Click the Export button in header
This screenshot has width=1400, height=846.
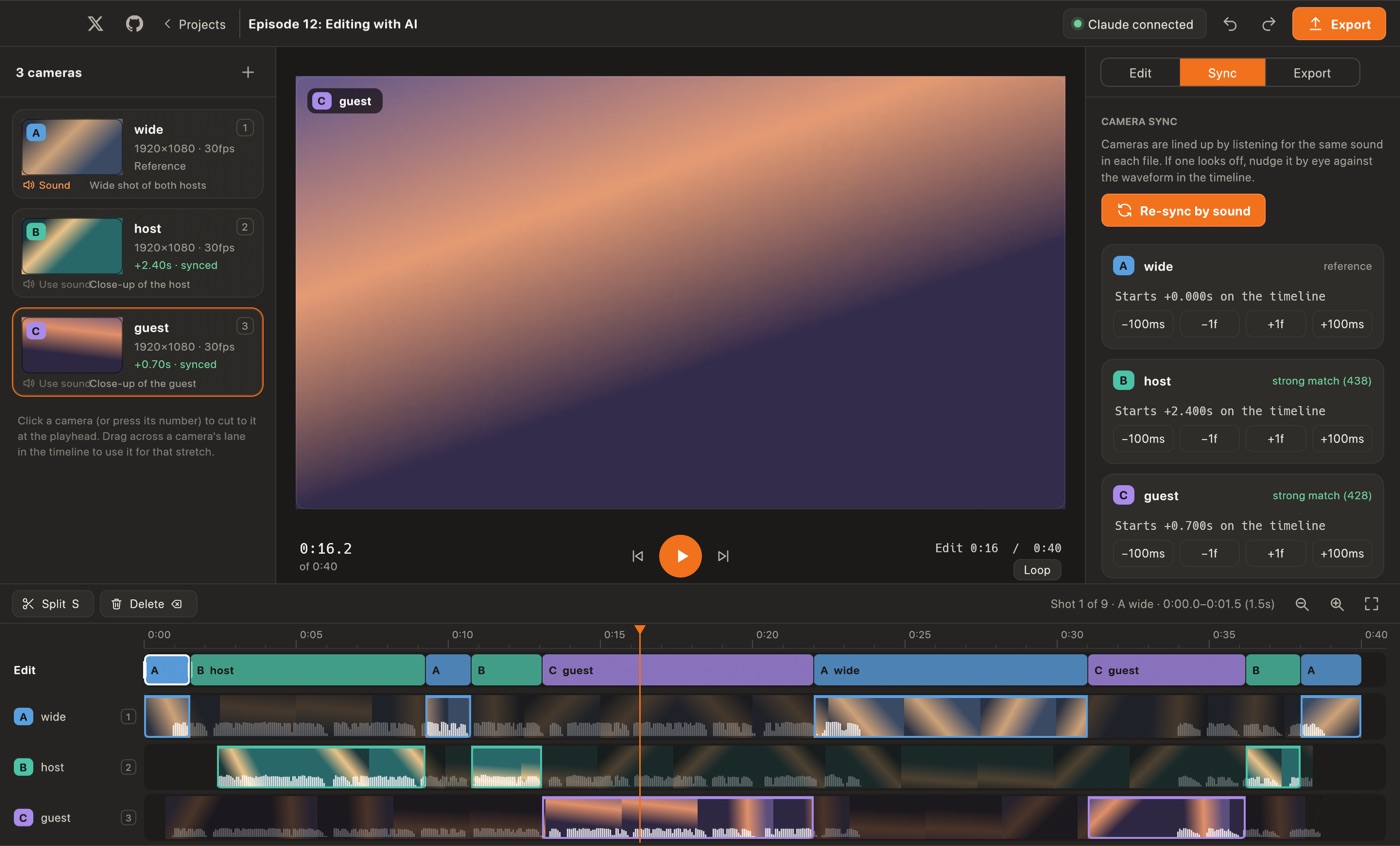click(1338, 24)
